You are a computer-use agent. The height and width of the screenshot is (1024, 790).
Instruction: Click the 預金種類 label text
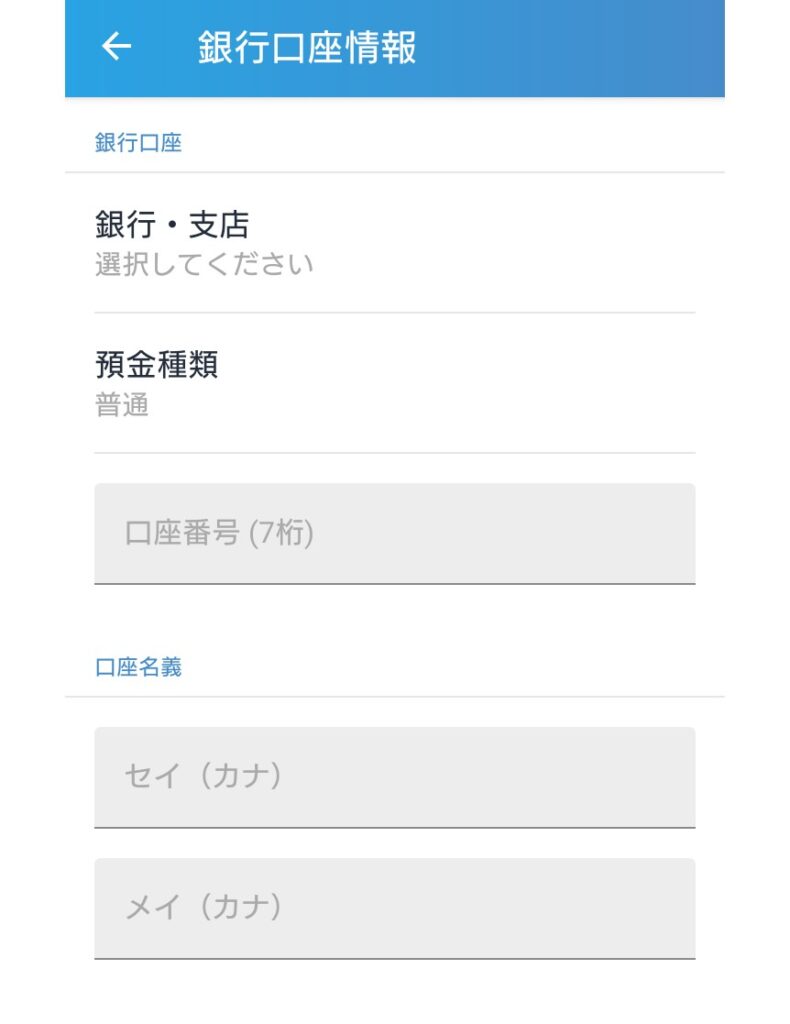tap(157, 364)
